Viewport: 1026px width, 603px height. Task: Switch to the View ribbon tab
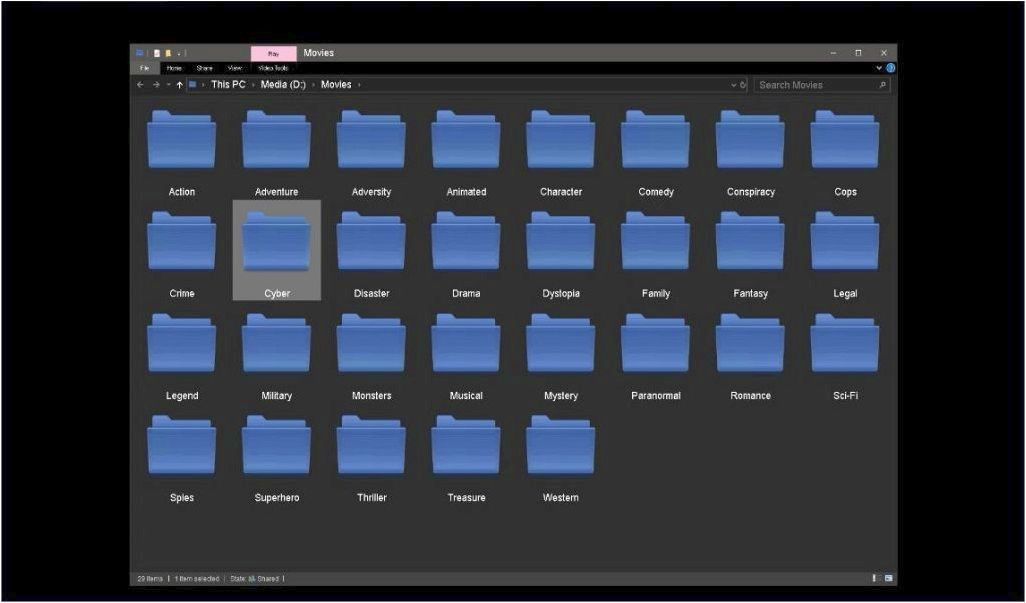click(x=234, y=68)
